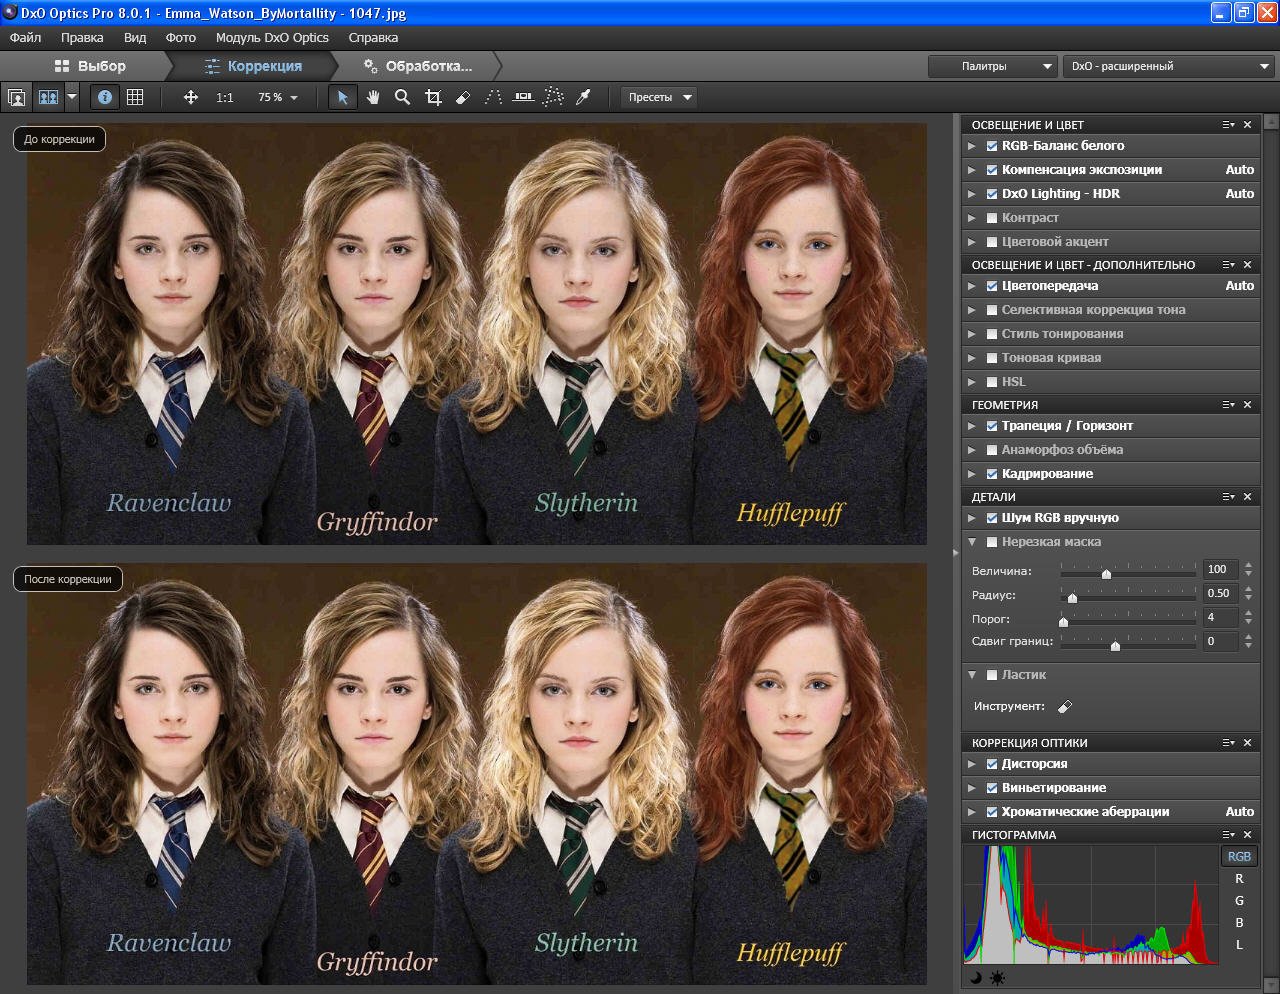1280x994 pixels.
Task: Click the Величина slider handle
Action: point(1106,572)
